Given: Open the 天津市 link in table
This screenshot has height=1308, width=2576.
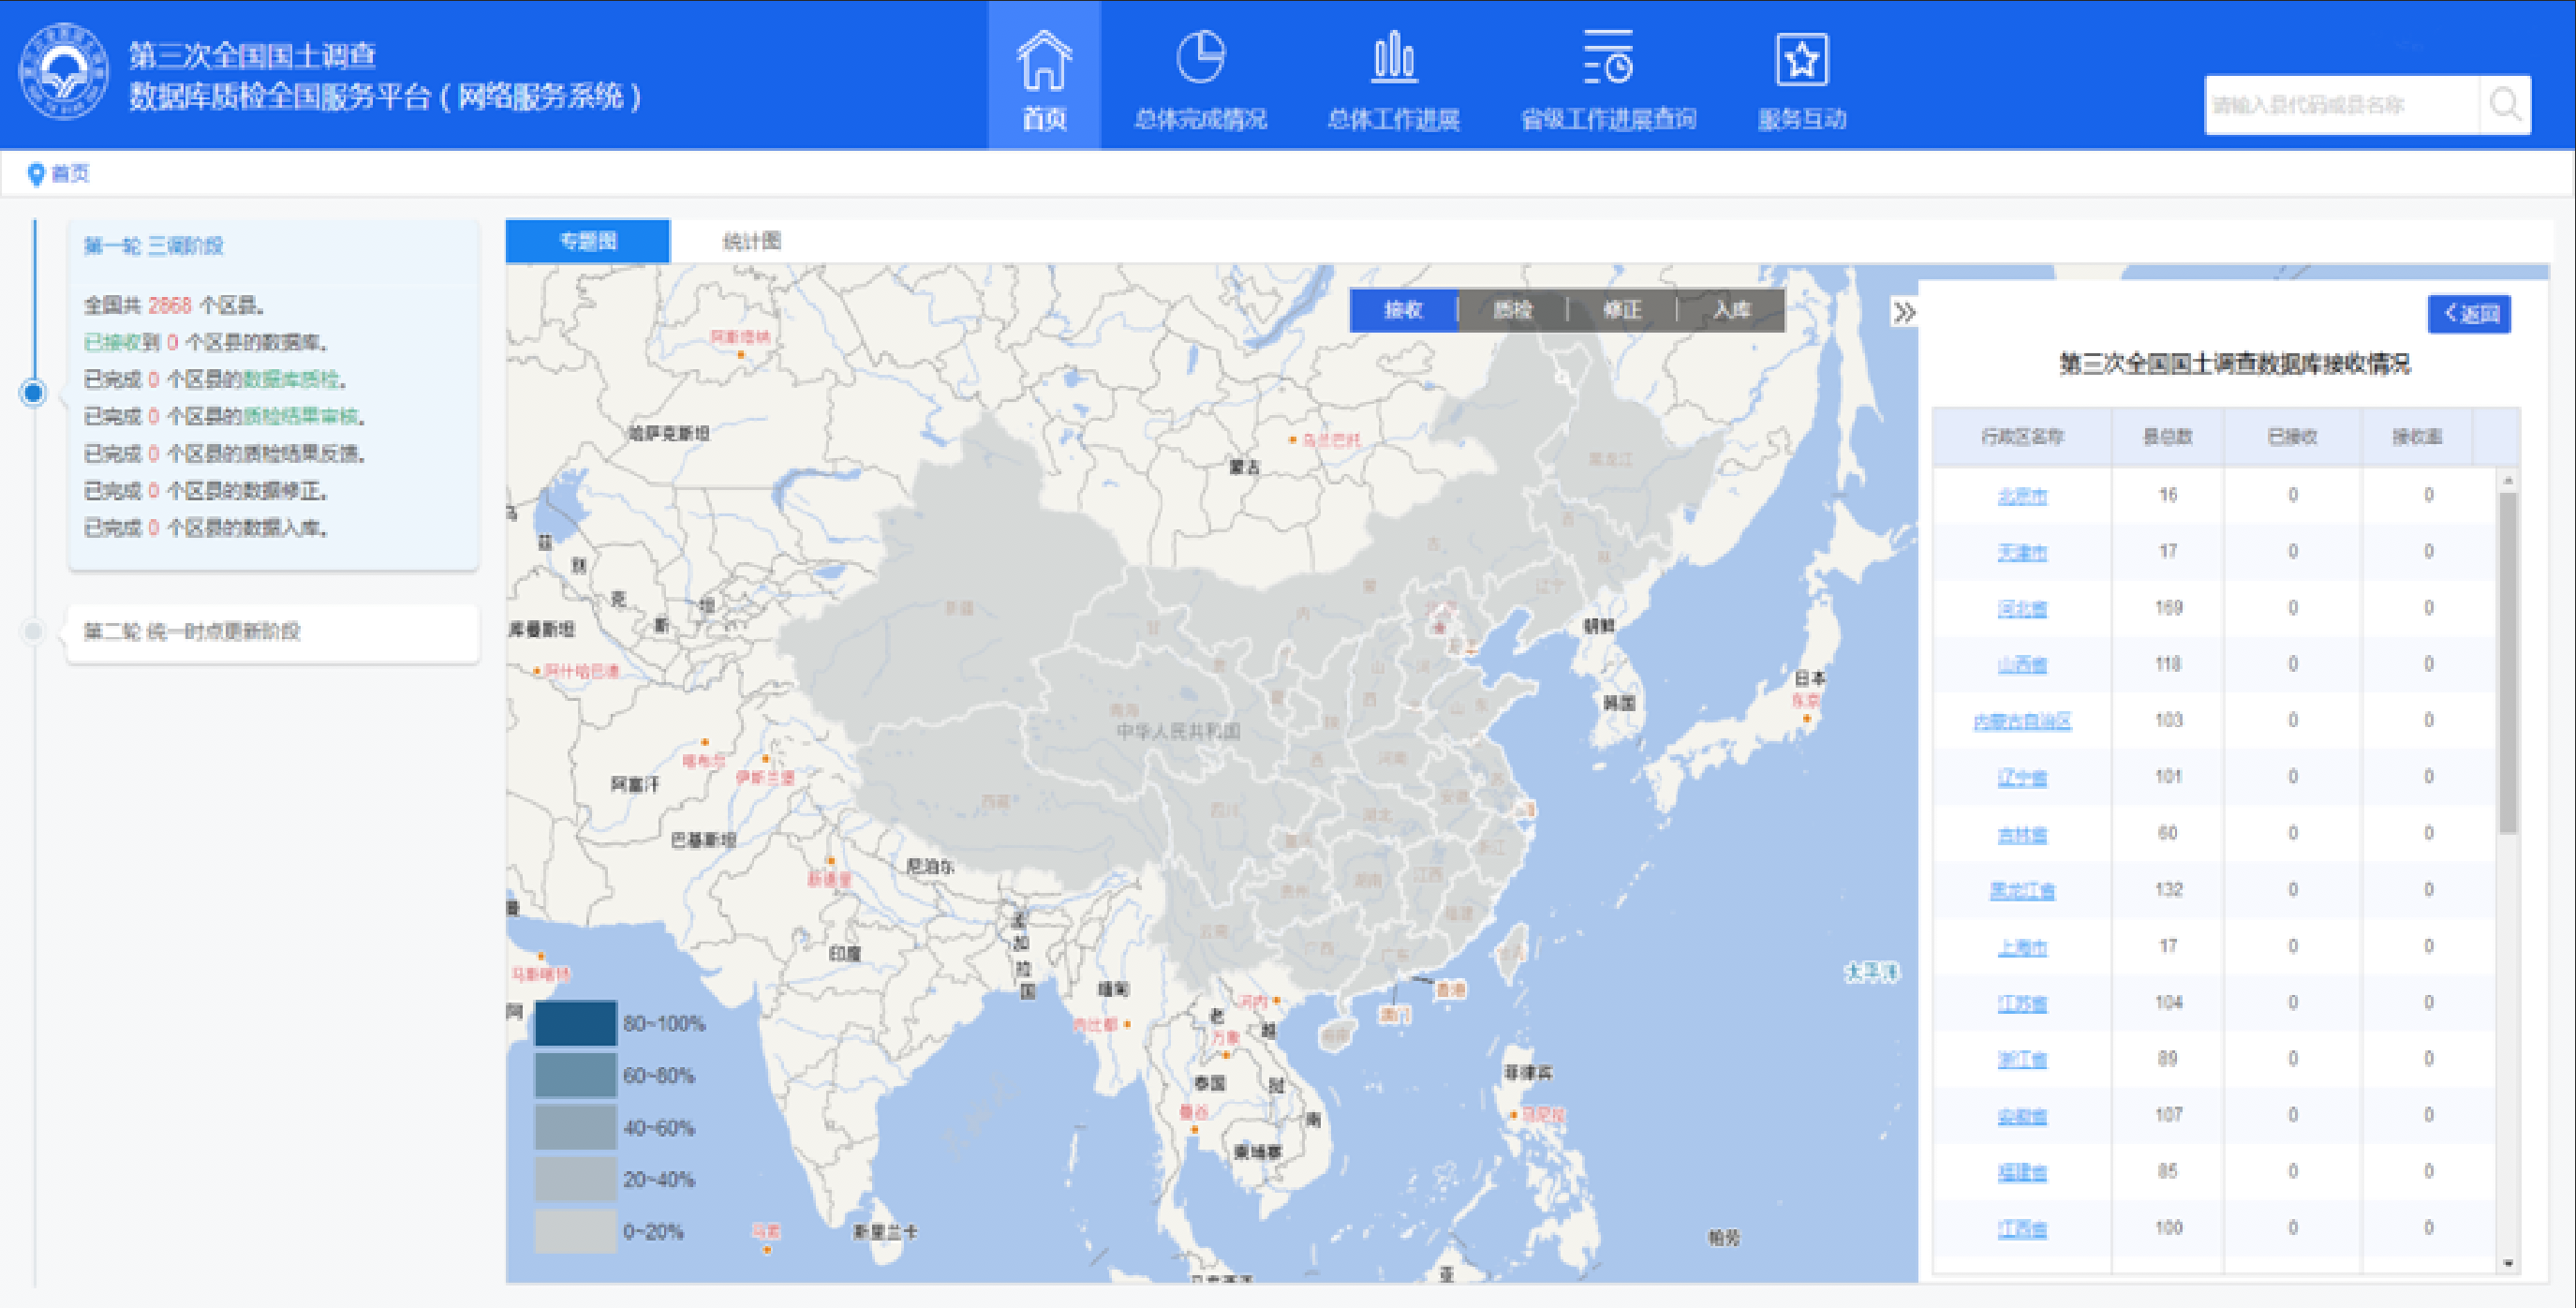Looking at the screenshot, I should pyautogui.click(x=2022, y=552).
